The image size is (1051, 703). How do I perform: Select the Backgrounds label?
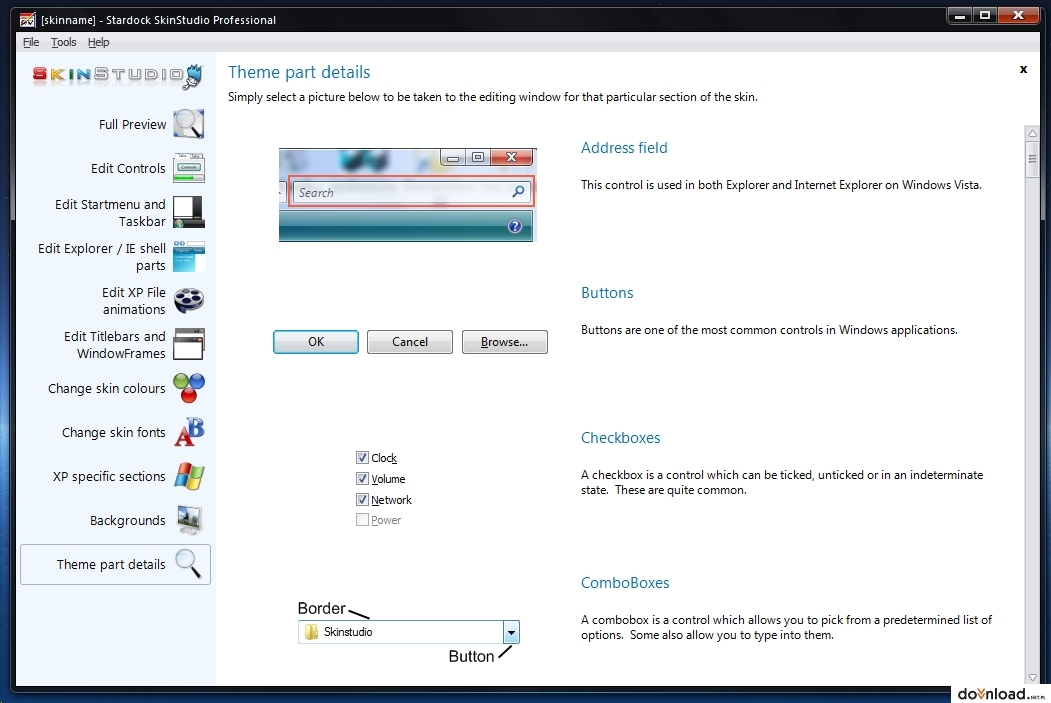[x=127, y=520]
